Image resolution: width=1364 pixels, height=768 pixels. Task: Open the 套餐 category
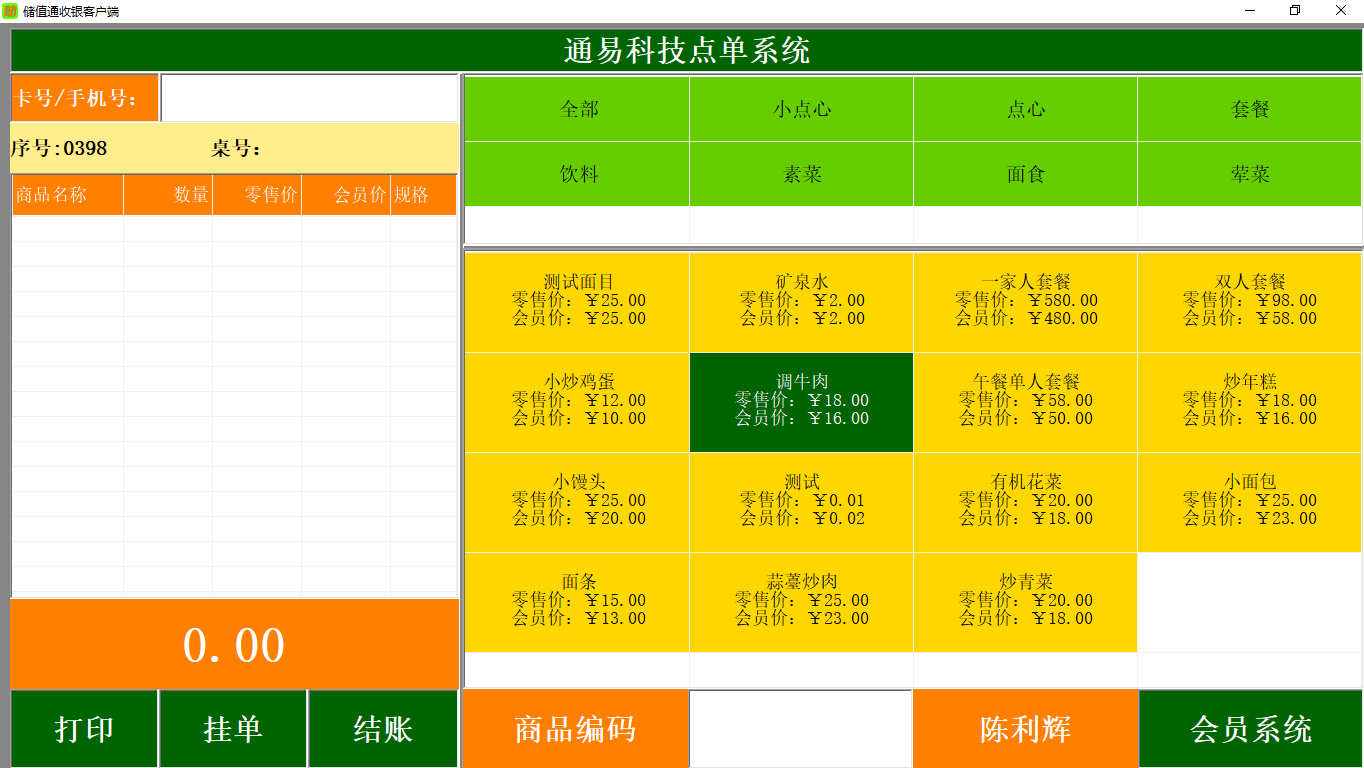click(1250, 109)
